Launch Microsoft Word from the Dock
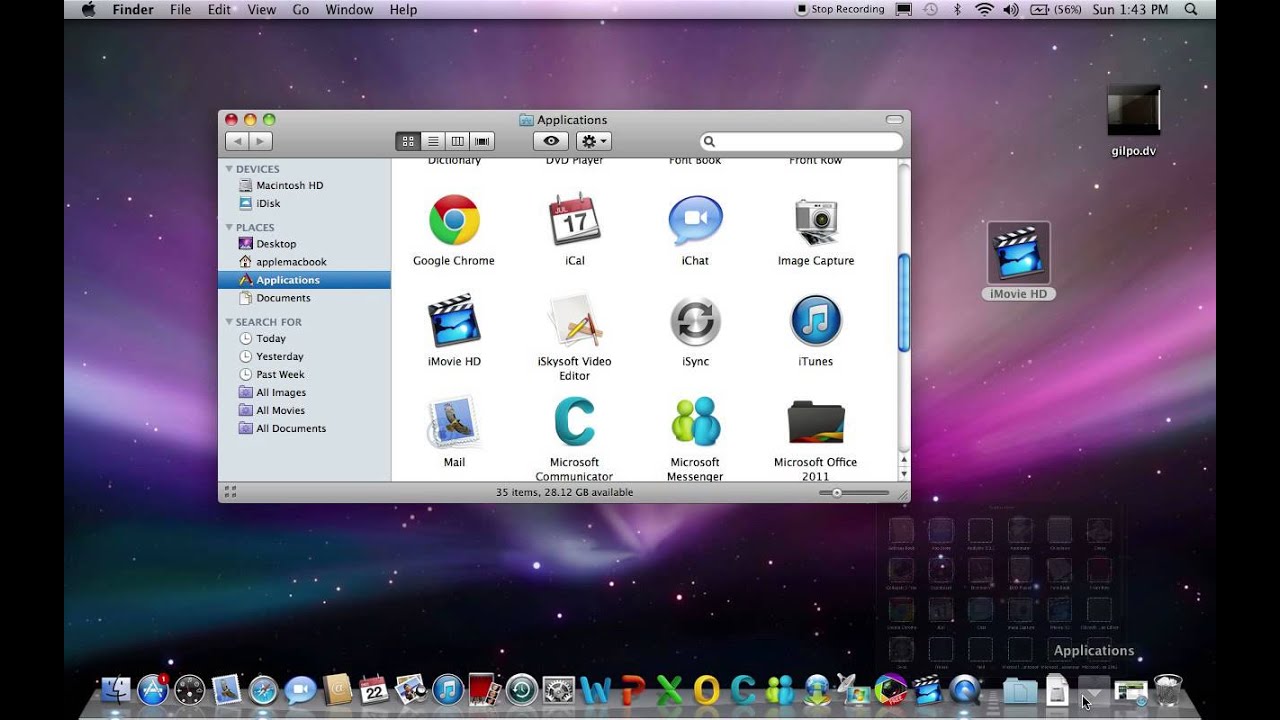The image size is (1280, 720). 595,690
